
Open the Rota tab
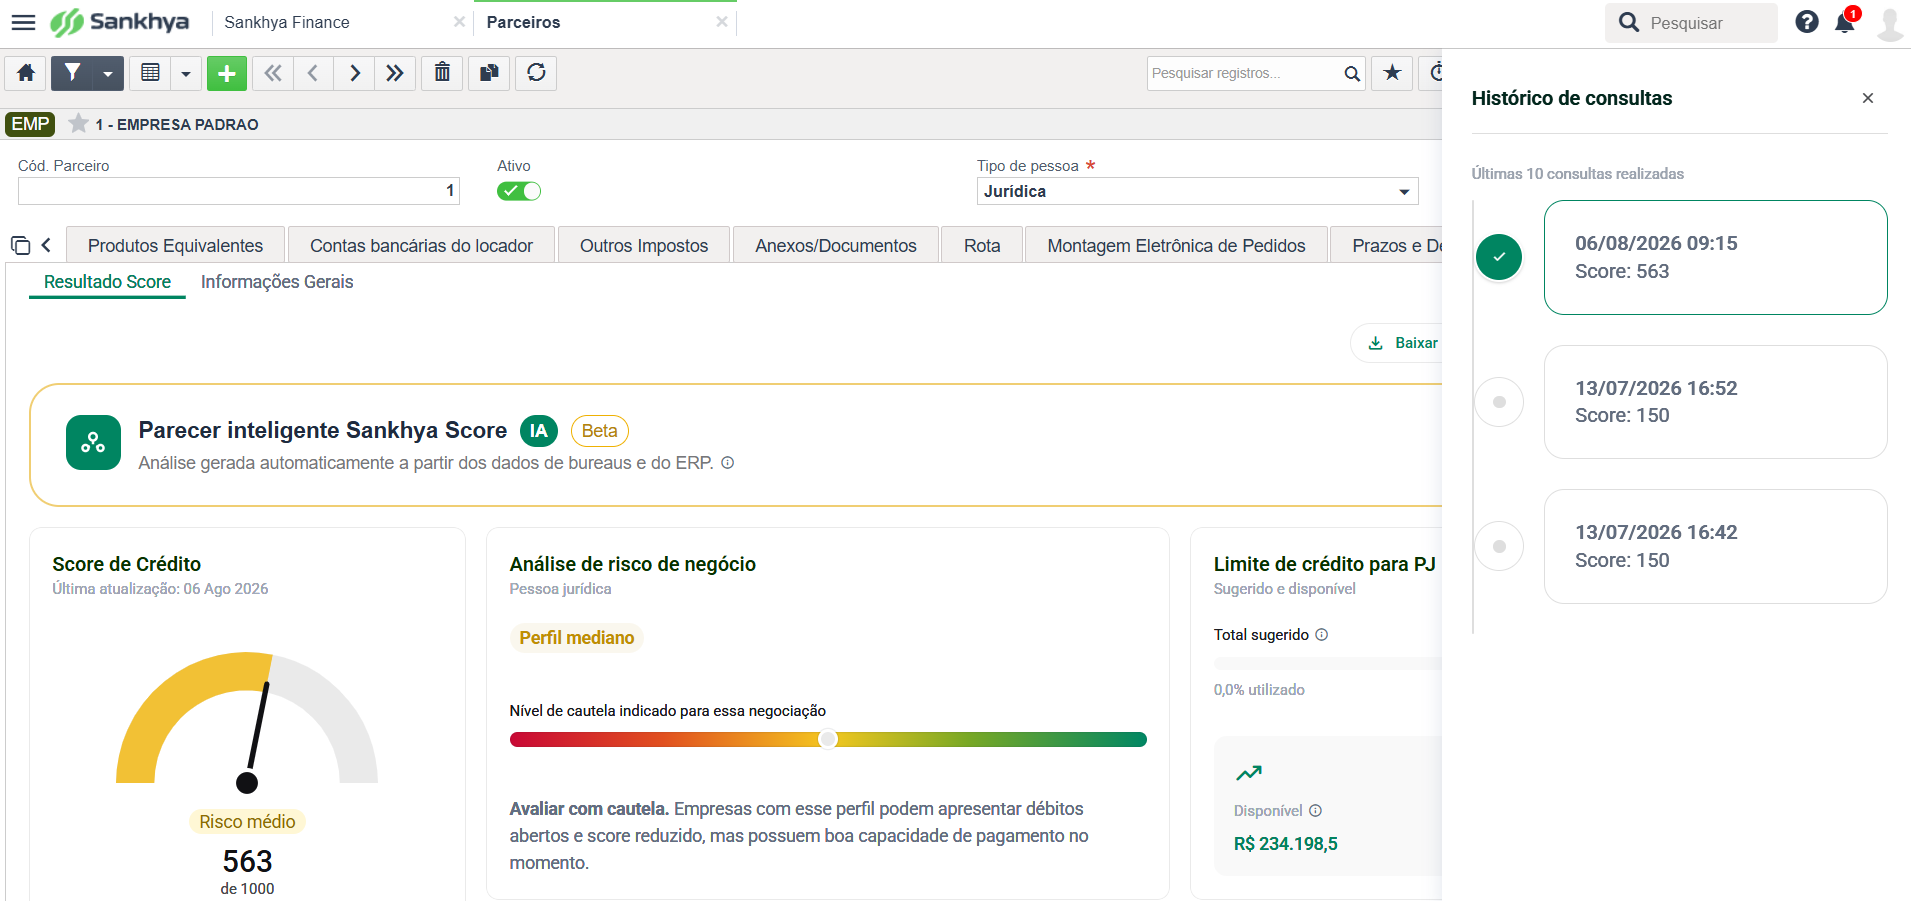[x=982, y=246]
